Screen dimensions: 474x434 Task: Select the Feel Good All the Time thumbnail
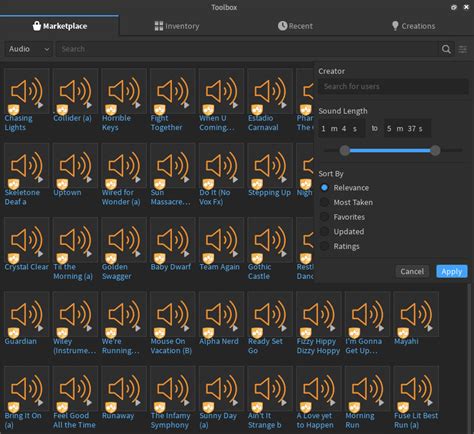pos(75,388)
